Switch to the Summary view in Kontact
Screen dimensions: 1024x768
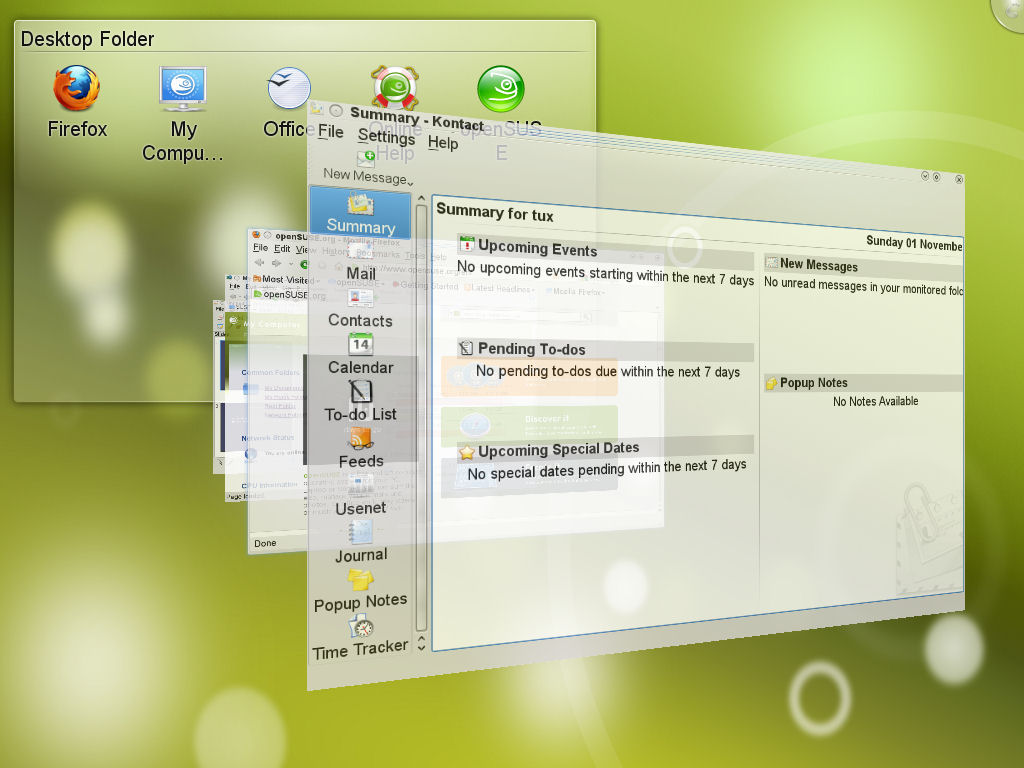359,213
